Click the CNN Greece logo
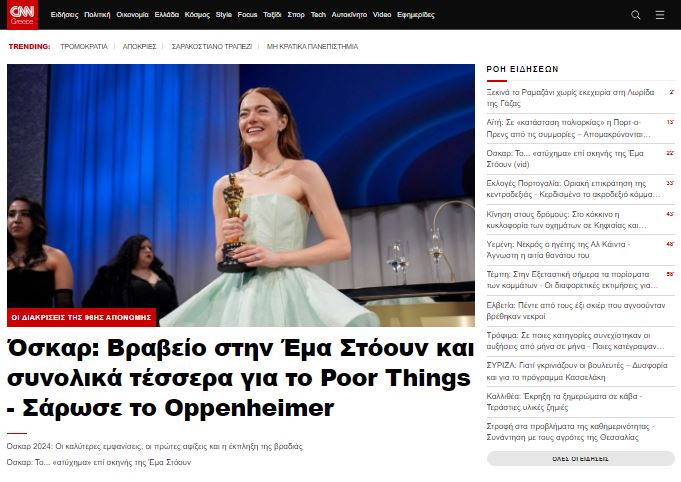681x482 pixels. [22, 15]
